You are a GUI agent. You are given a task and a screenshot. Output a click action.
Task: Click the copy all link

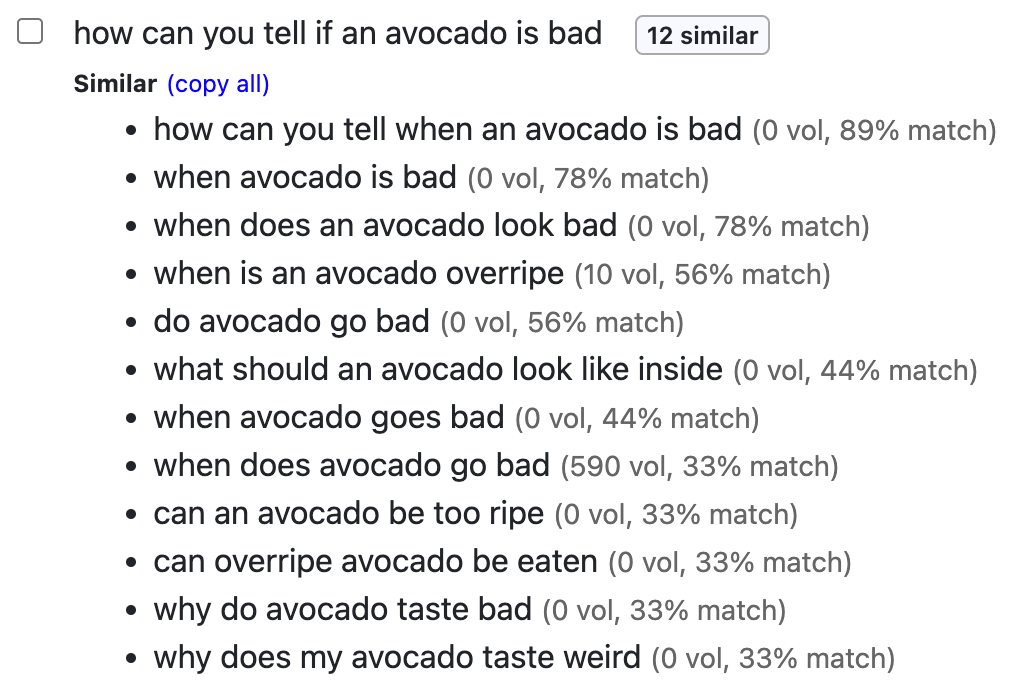click(218, 84)
